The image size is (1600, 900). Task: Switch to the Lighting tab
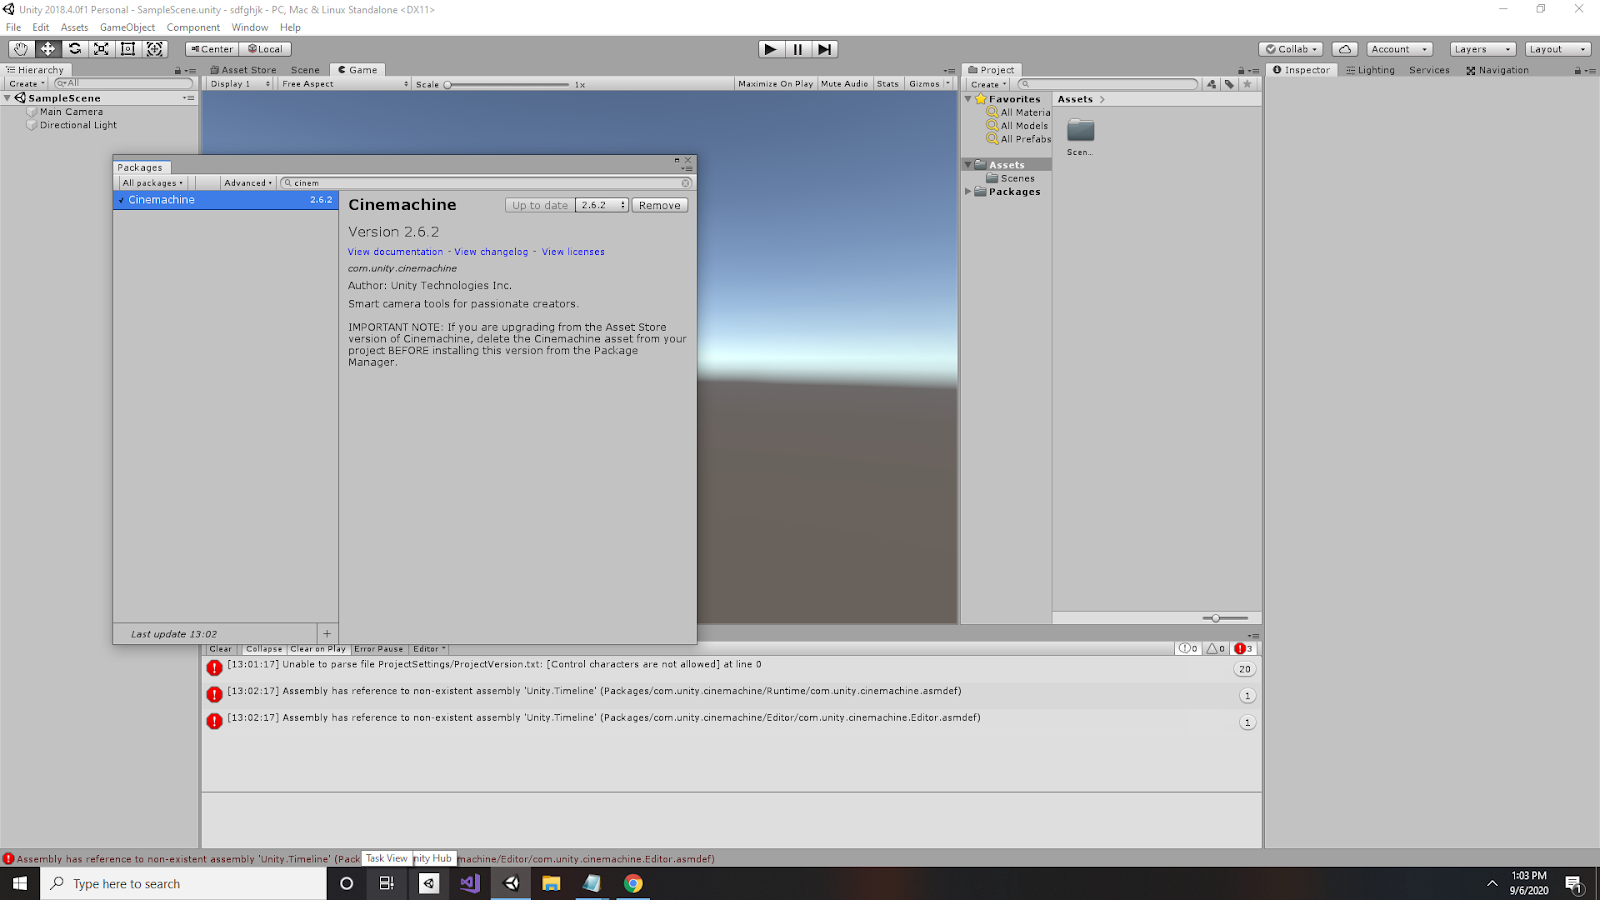[1370, 70]
